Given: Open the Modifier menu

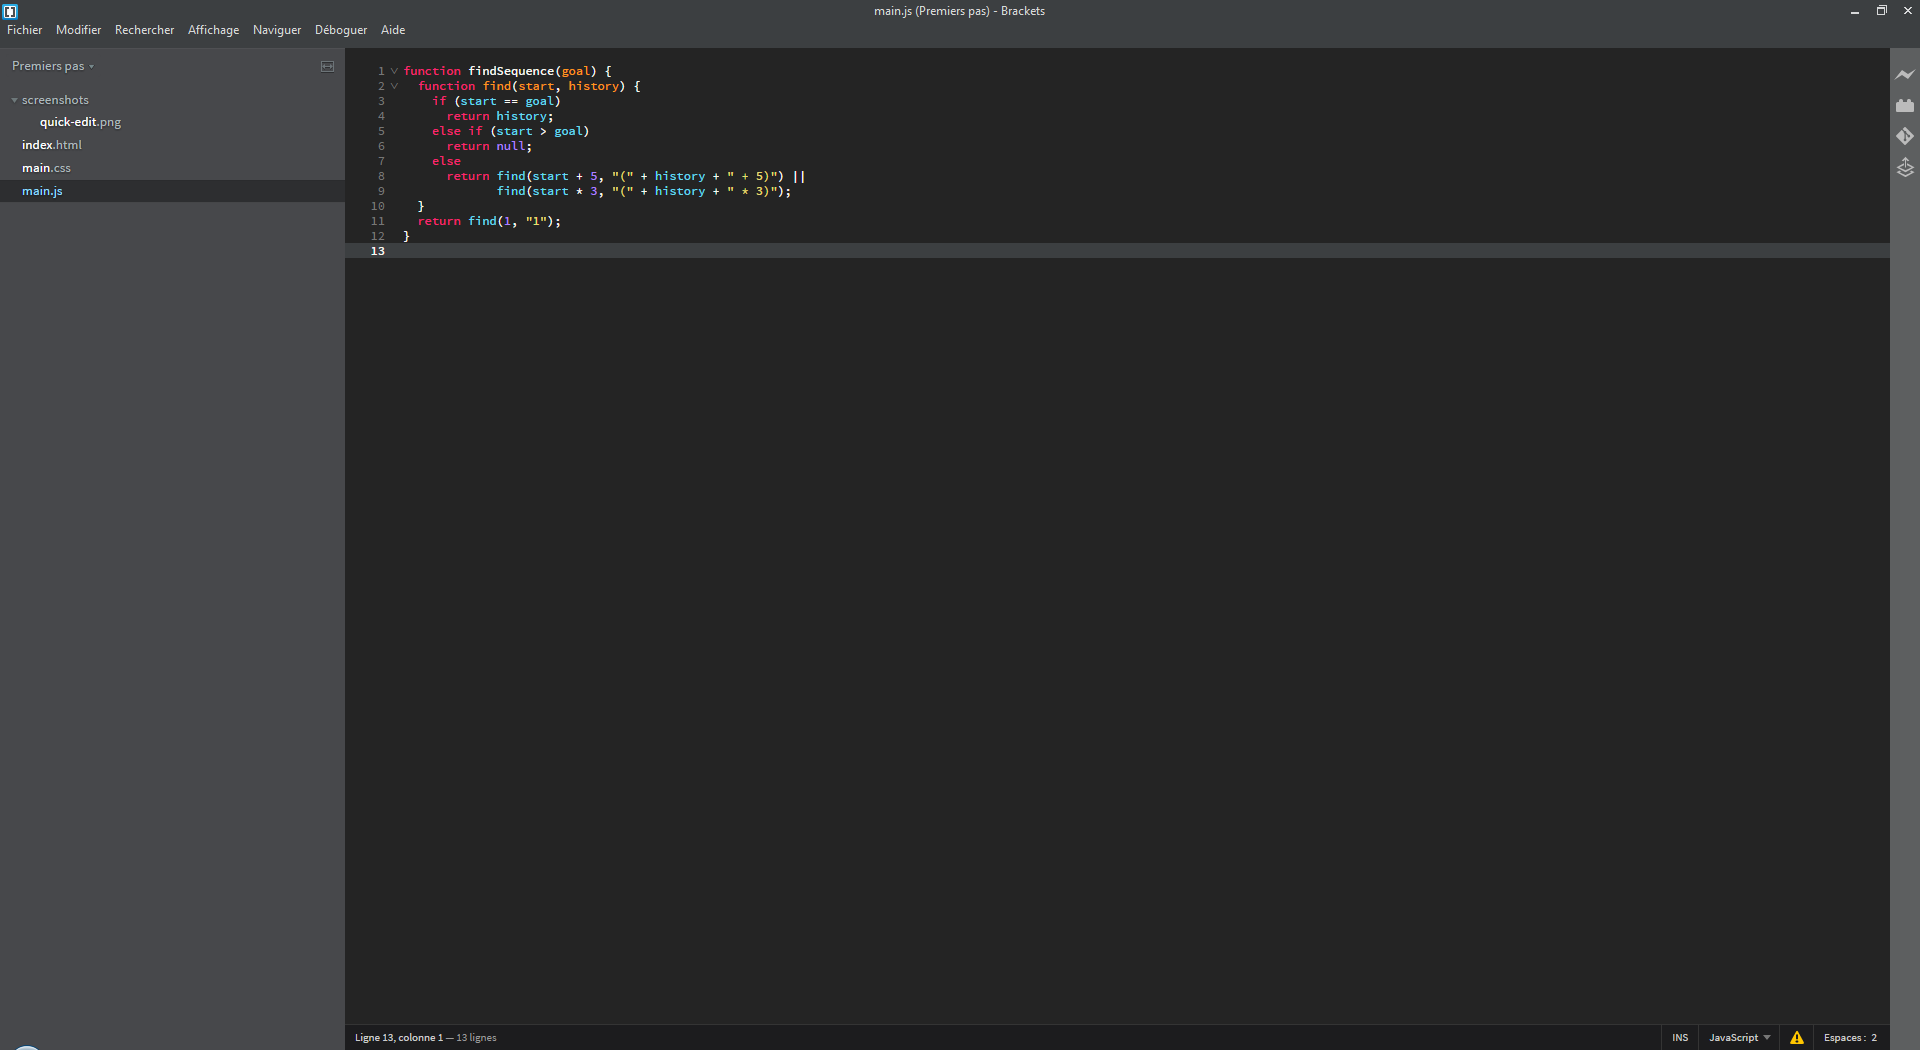Looking at the screenshot, I should tap(78, 30).
